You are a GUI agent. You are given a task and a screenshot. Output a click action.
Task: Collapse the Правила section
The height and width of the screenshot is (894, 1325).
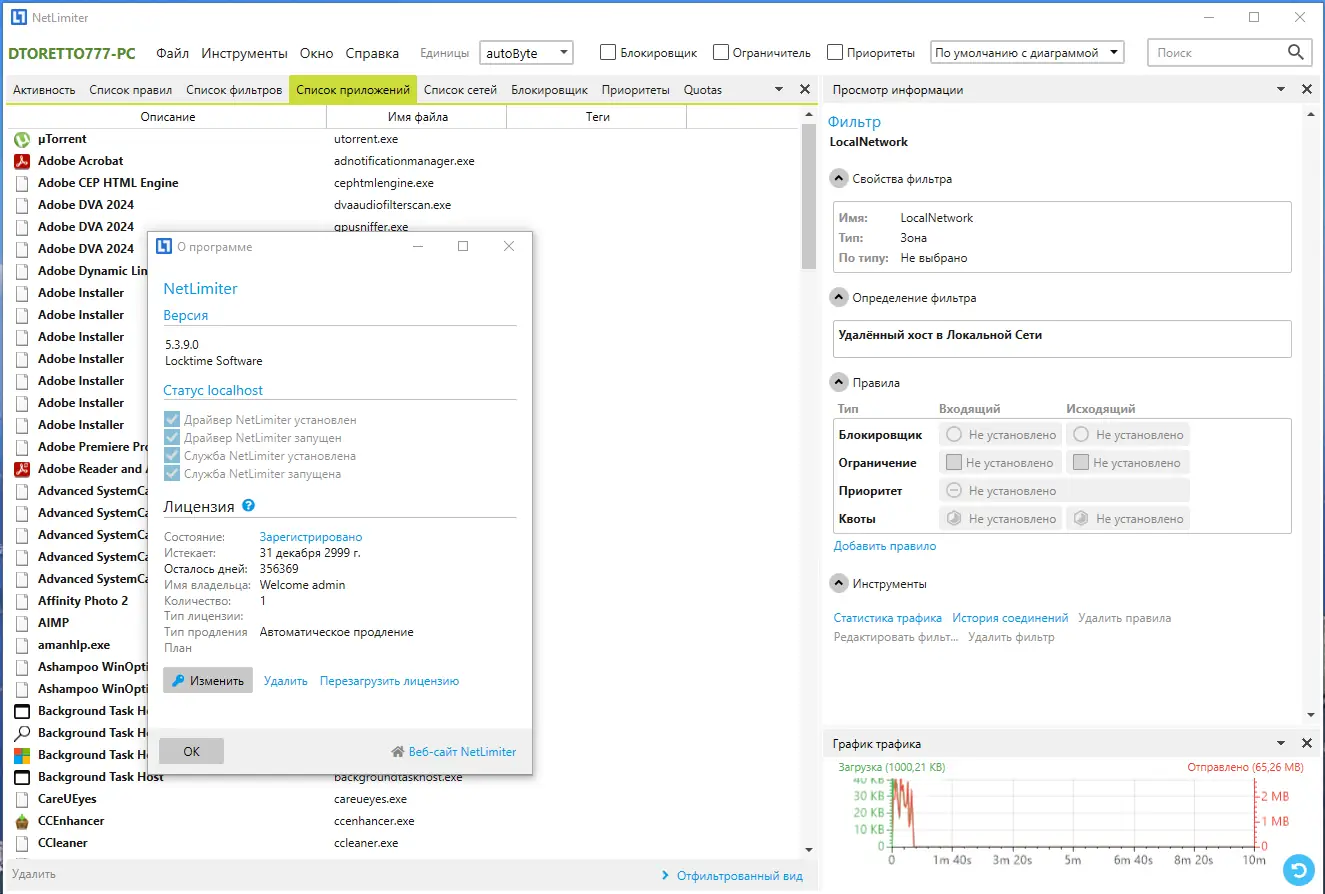tap(839, 383)
